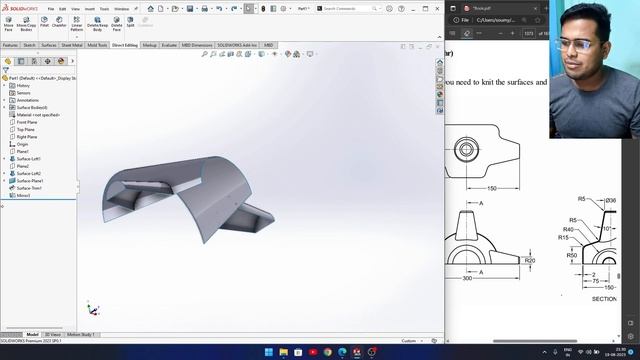The height and width of the screenshot is (360, 640).
Task: Undo the last action
Action: coord(219,9)
